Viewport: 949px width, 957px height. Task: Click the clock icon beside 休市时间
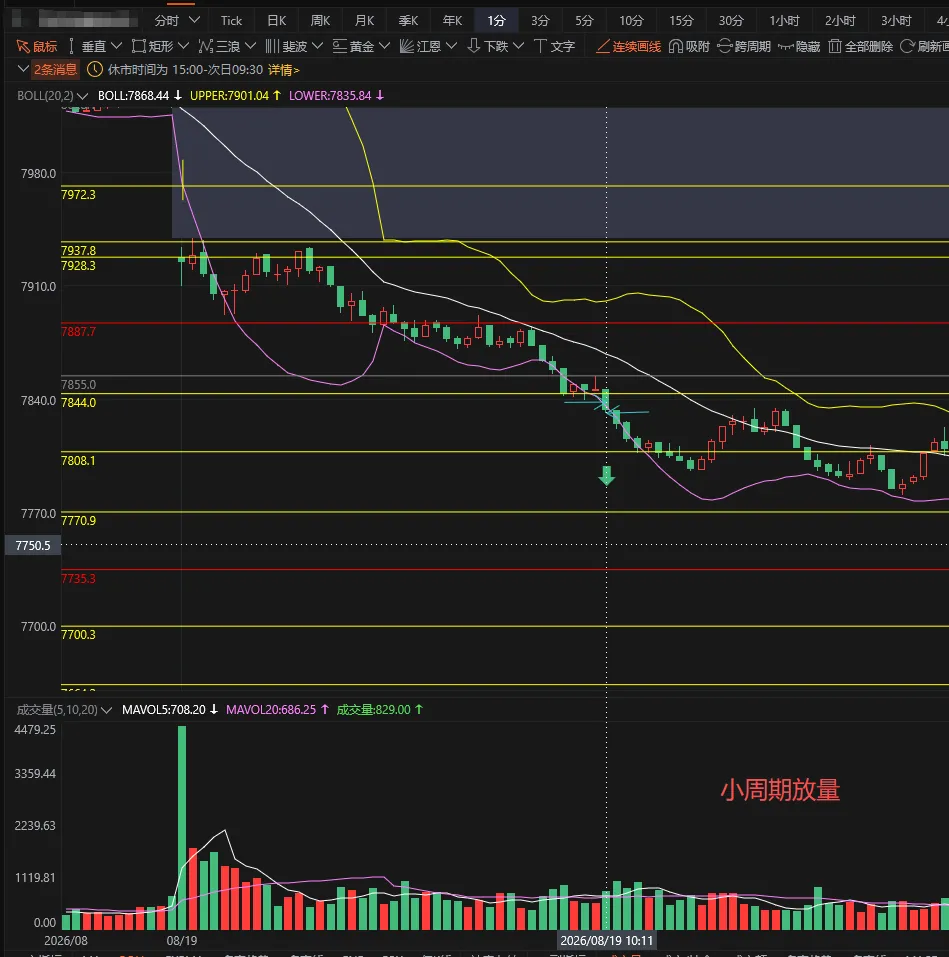(x=95, y=70)
